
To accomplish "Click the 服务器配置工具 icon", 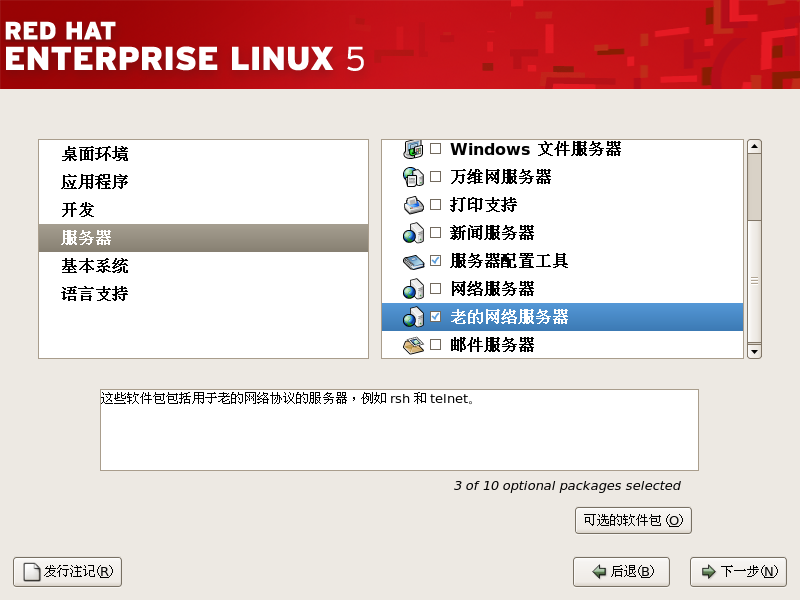I will (x=413, y=261).
